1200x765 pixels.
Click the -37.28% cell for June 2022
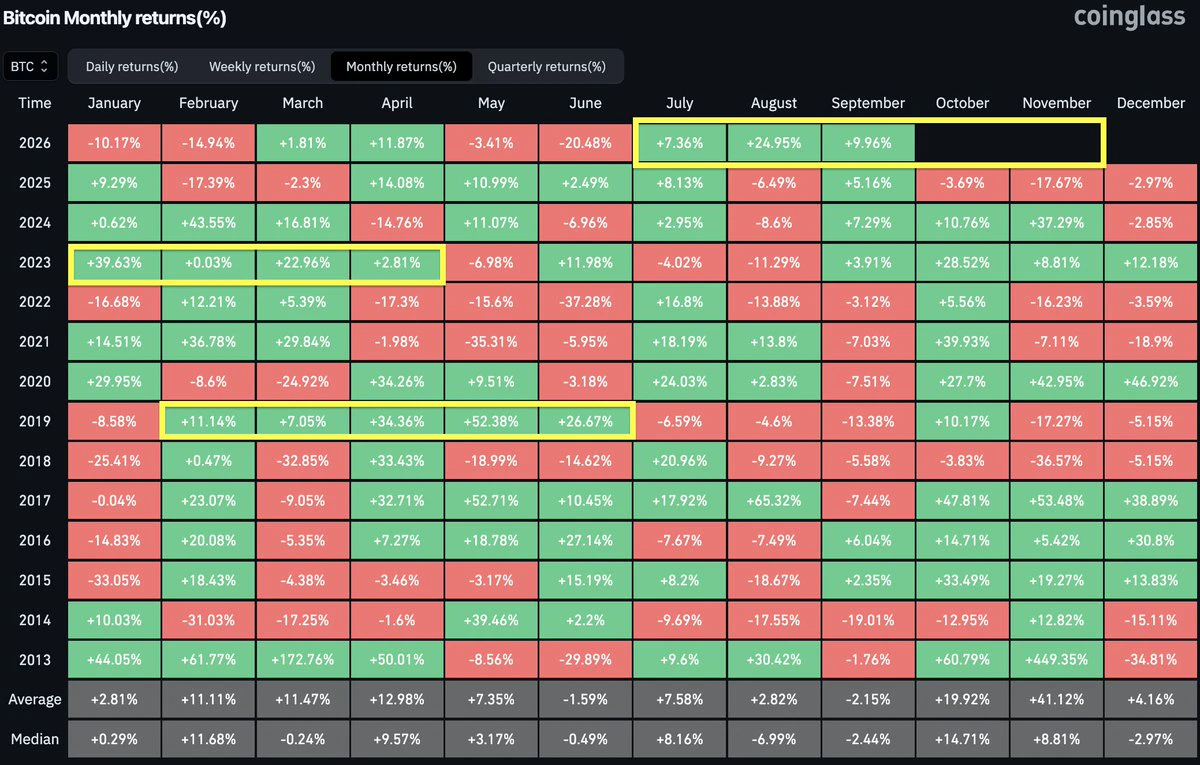585,302
